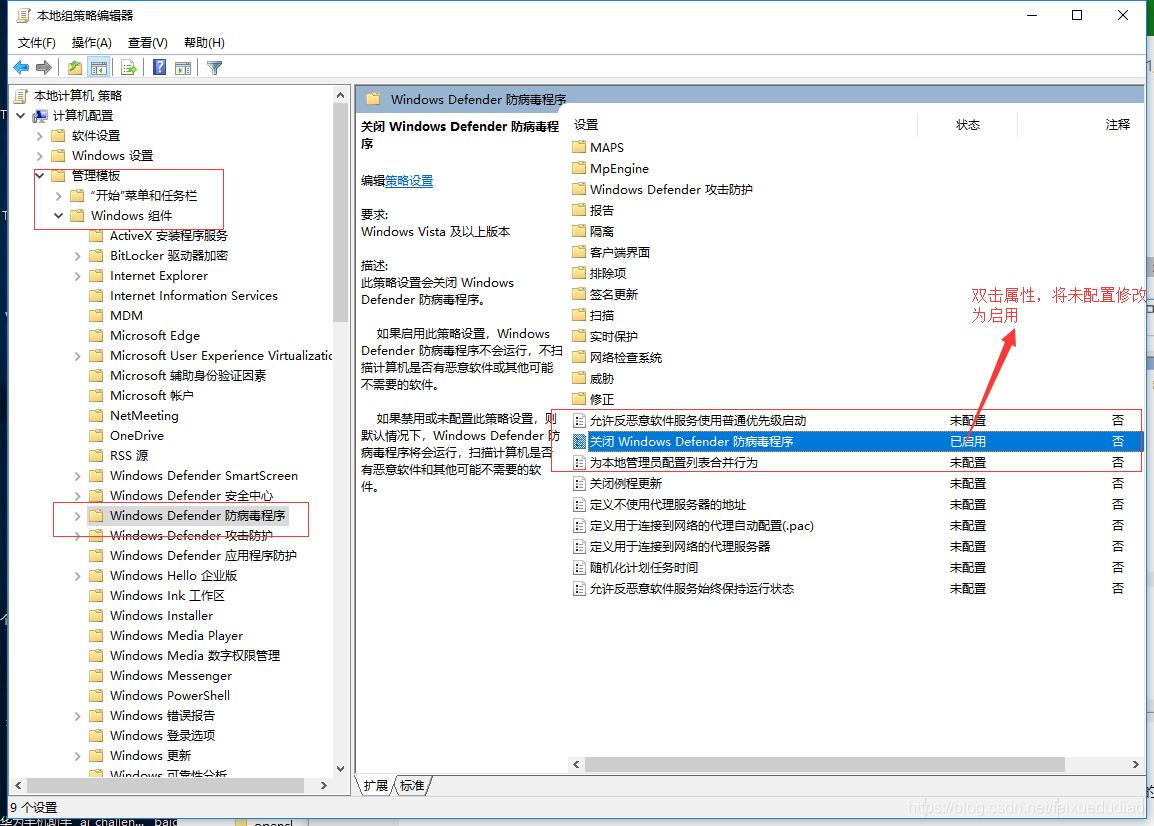Select Windows Installer in the tree

(x=161, y=615)
